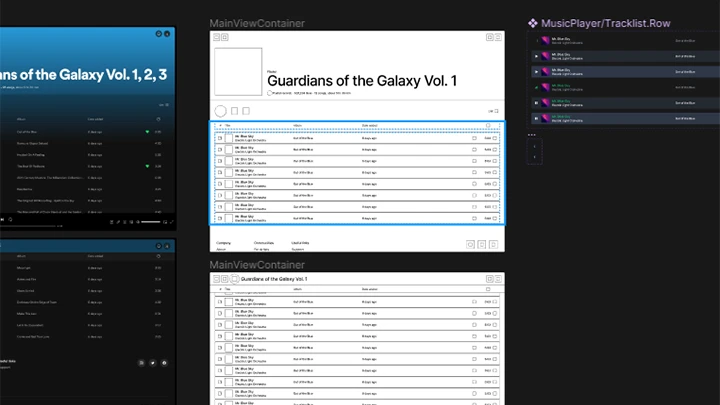Image resolution: width=720 pixels, height=405 pixels.
Task: Click volume speaker icon in dark player bar
Action: coord(137,222)
